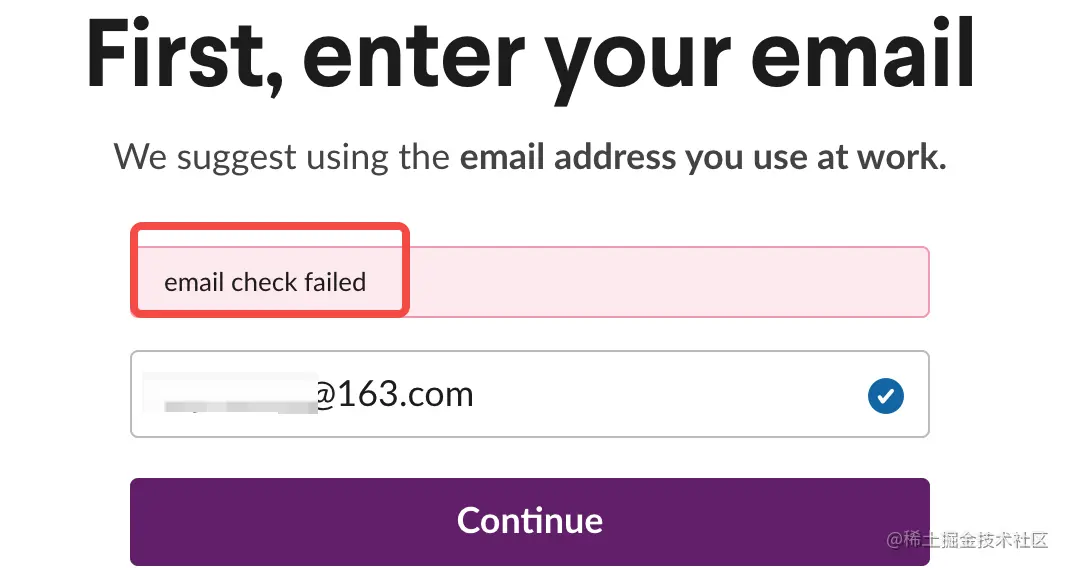Click the word 'failed' in the error message
1066x568 pixels.
click(x=335, y=282)
